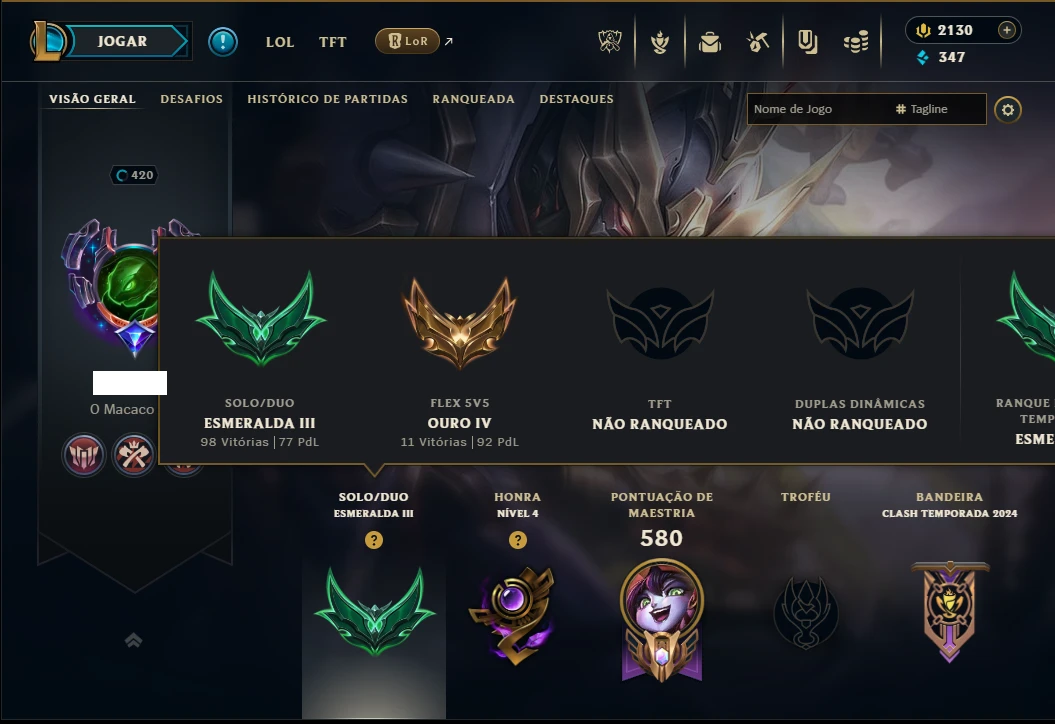Click the Solo/Duo question mark help icon
Screen dimensions: 1055x724
374,540
